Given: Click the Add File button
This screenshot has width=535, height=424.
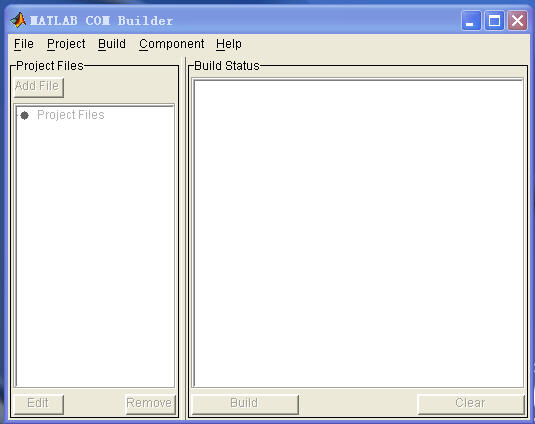Looking at the screenshot, I should pyautogui.click(x=39, y=86).
